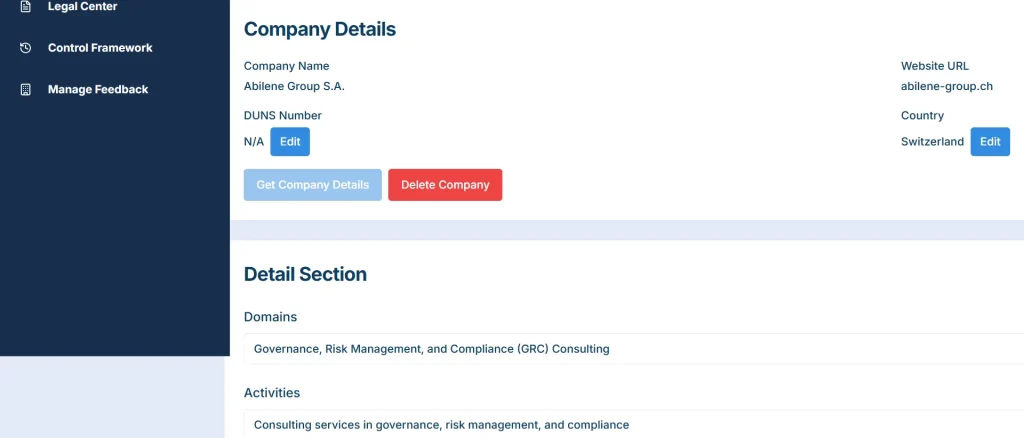Click the Manage Feedback sidebar icon
The image size is (1024, 438).
point(26,90)
